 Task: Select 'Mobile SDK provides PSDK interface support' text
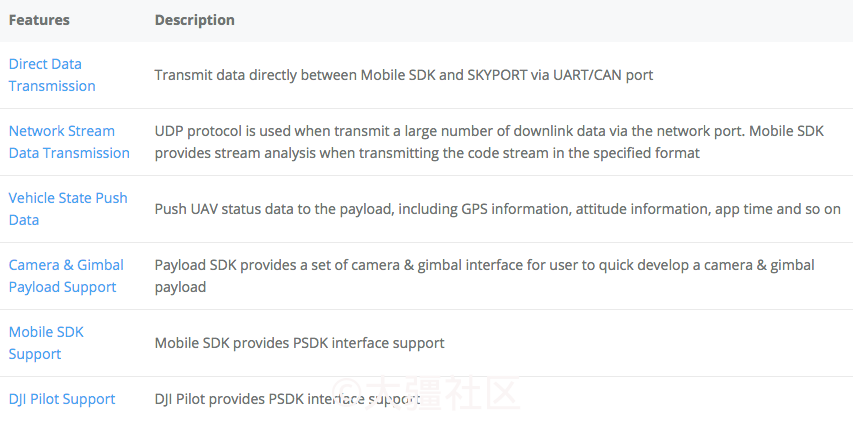coord(300,343)
